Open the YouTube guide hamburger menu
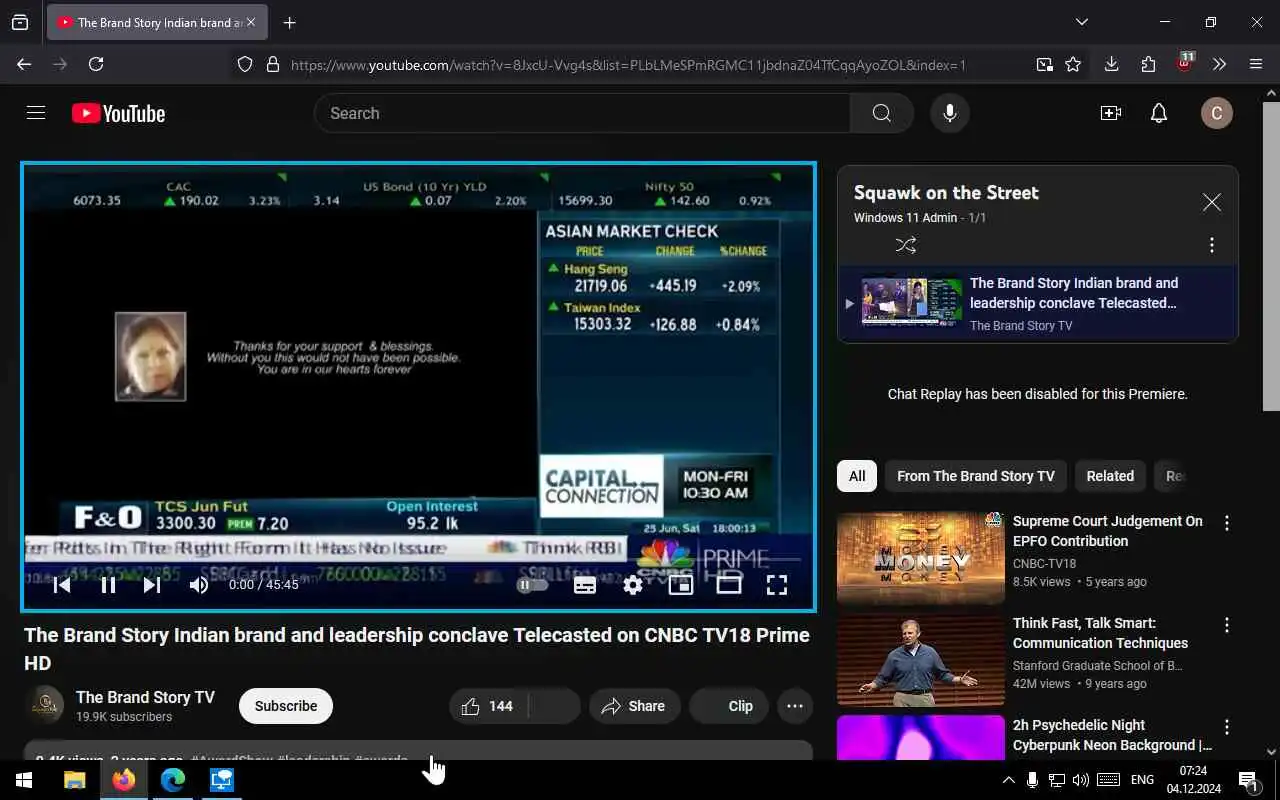The image size is (1280, 800). coord(36,113)
